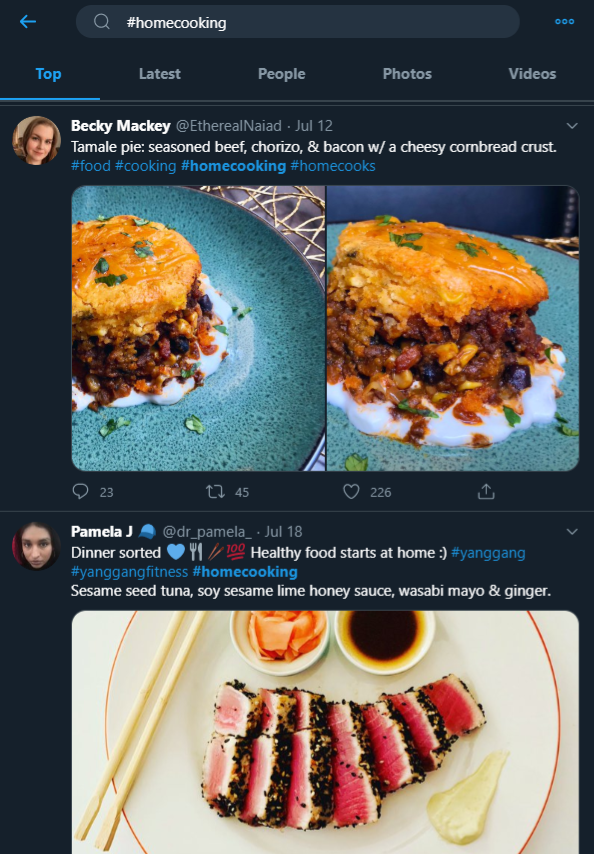
Task: Click the reply icon on Becky Mackey's tweet
Action: (79, 492)
